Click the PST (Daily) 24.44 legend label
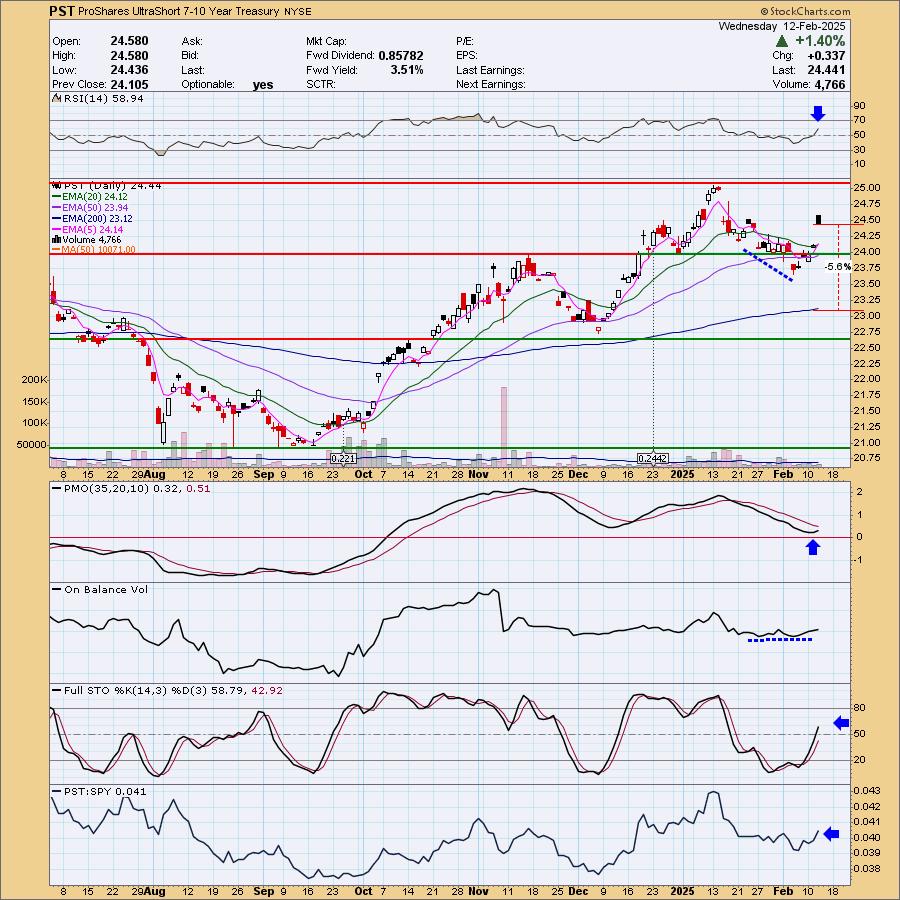The image size is (900, 900). coord(112,186)
